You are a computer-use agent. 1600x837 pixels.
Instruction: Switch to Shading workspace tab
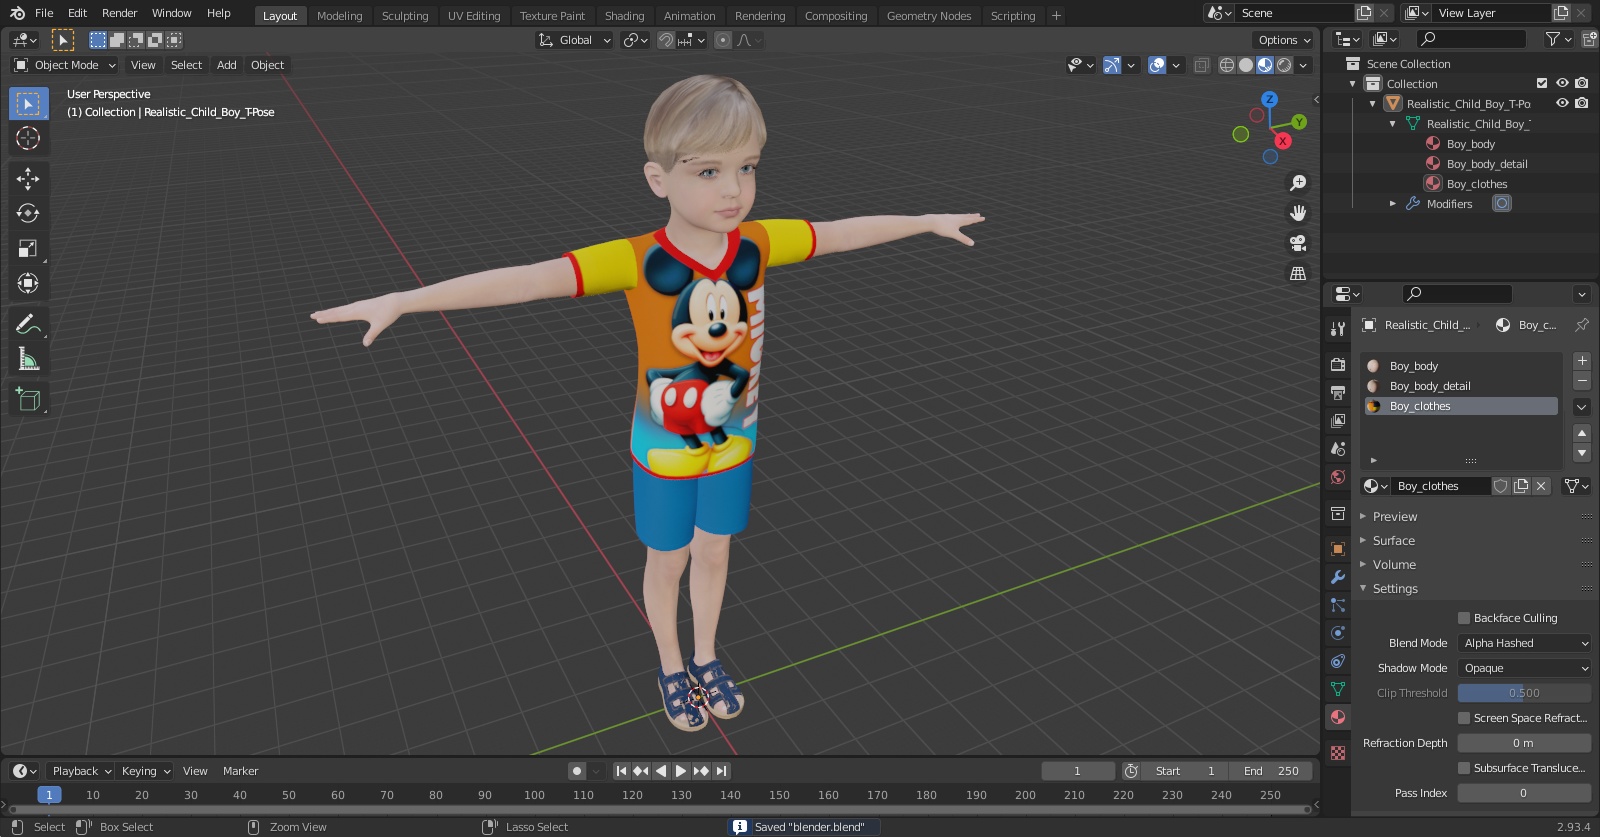pyautogui.click(x=624, y=16)
